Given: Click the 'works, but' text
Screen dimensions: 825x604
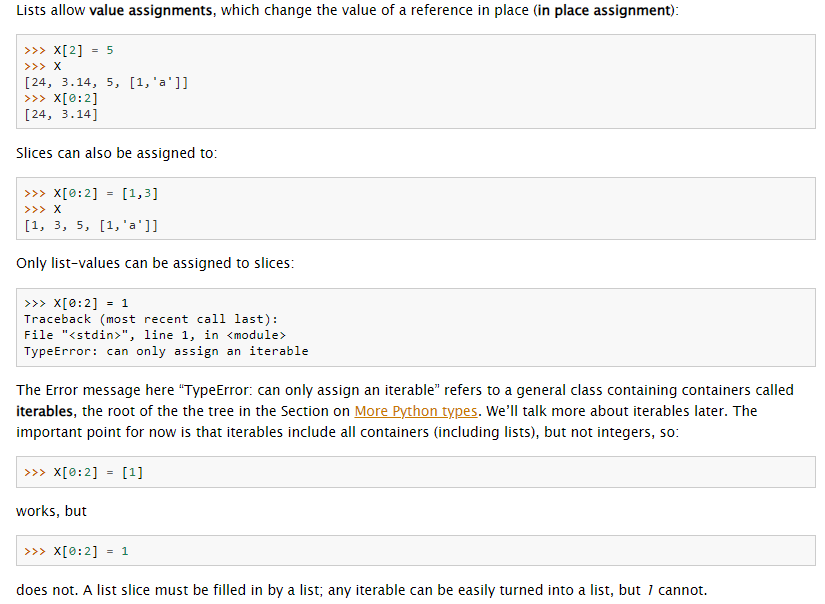Looking at the screenshot, I should (52, 511).
